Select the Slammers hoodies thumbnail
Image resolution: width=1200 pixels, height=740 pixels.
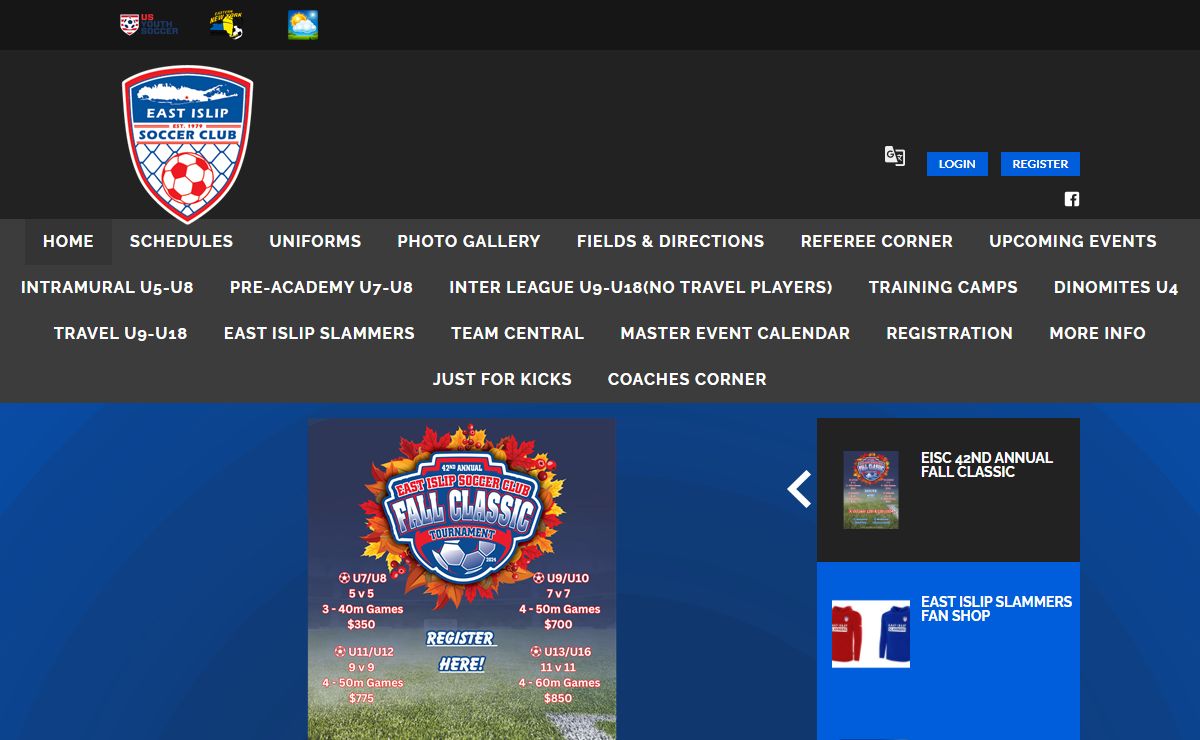tap(871, 634)
